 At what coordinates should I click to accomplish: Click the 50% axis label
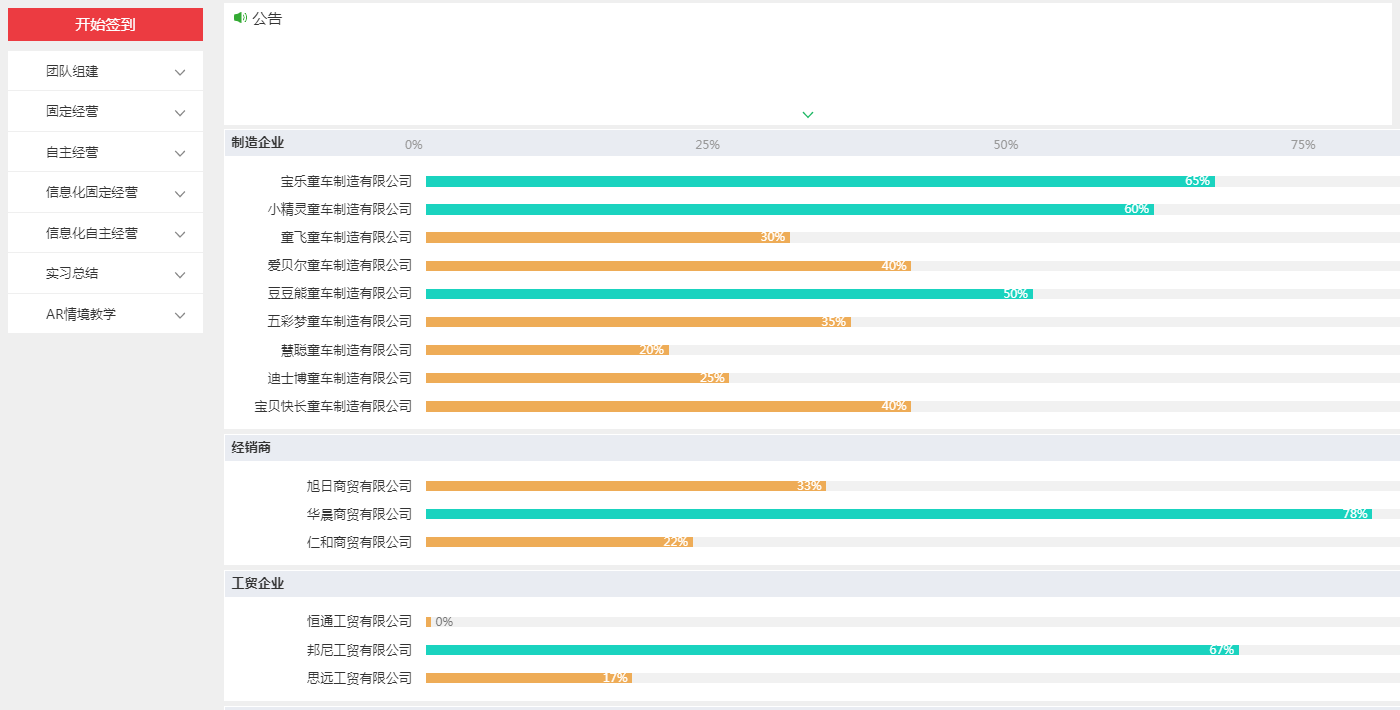pyautogui.click(x=1006, y=145)
